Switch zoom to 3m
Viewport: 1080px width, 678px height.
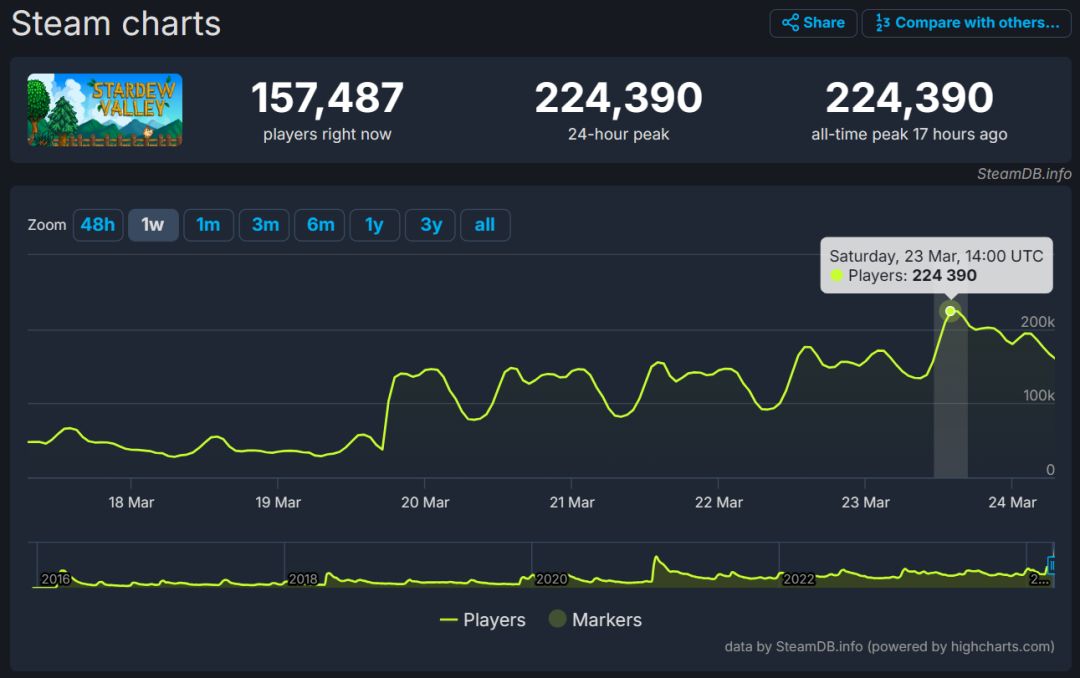pyautogui.click(x=264, y=225)
